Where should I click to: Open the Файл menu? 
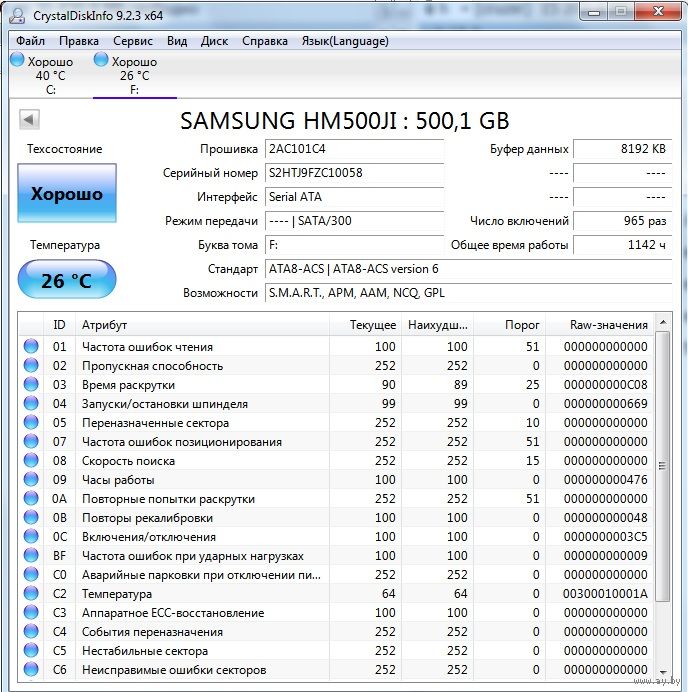pos(30,41)
